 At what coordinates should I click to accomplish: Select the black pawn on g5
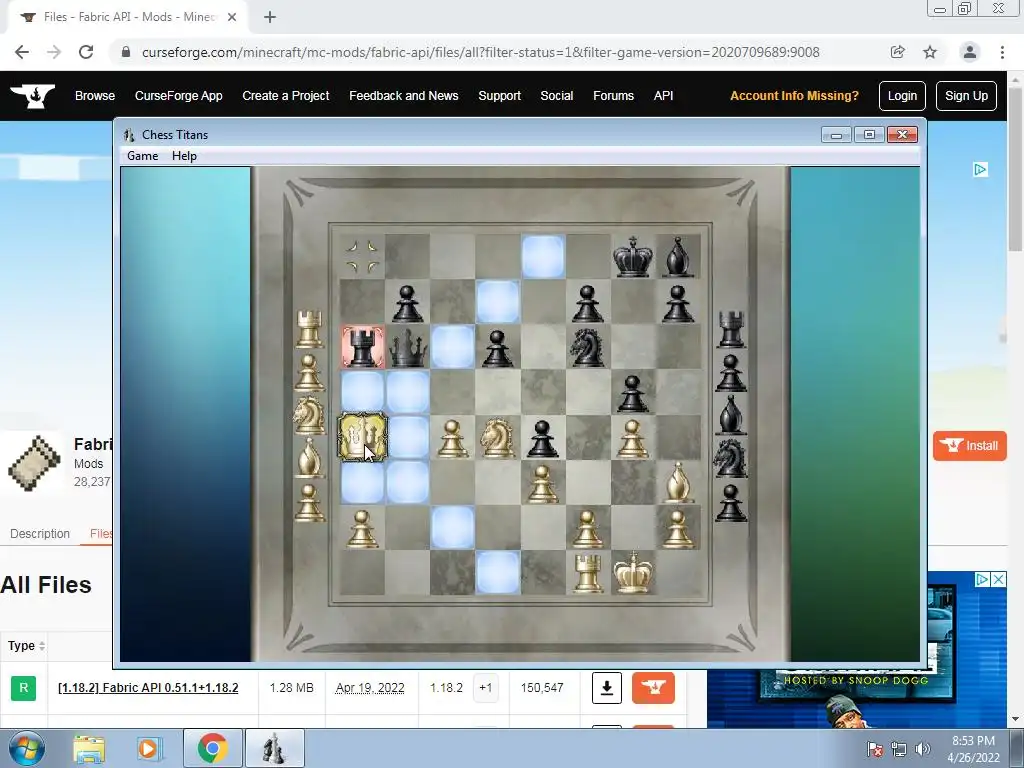point(633,392)
